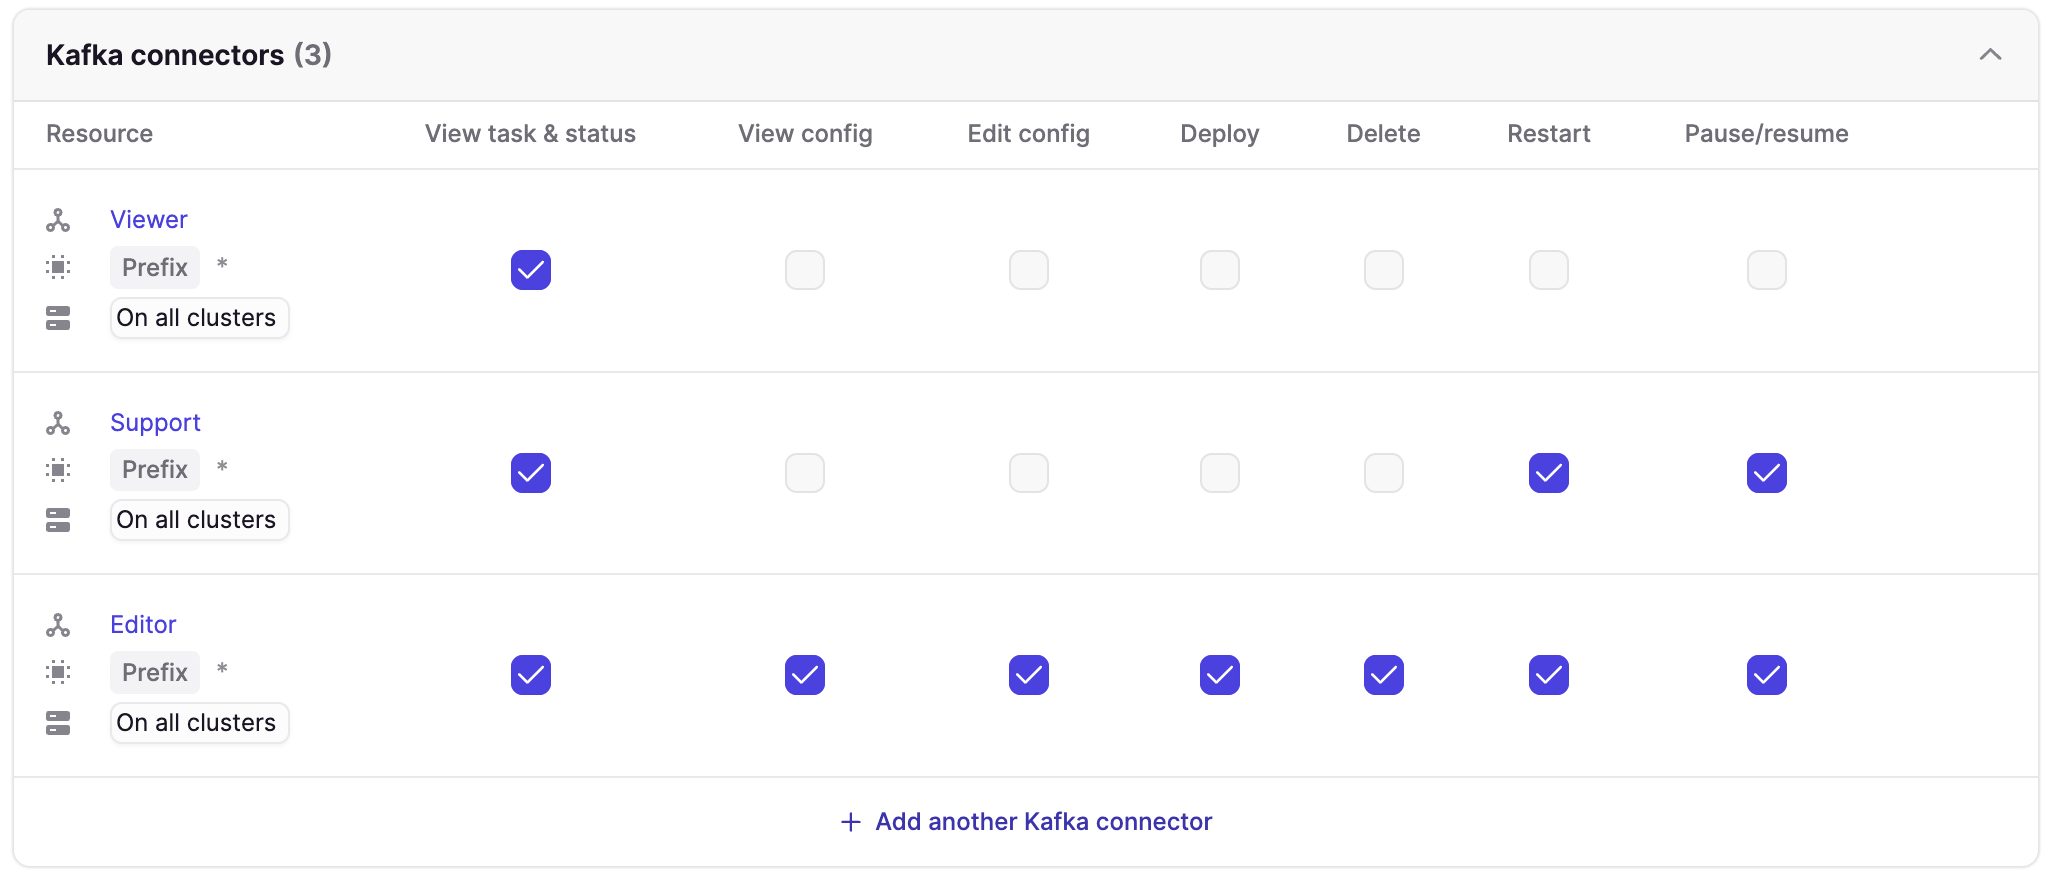Click the connector icon beside Support

pyautogui.click(x=58, y=423)
